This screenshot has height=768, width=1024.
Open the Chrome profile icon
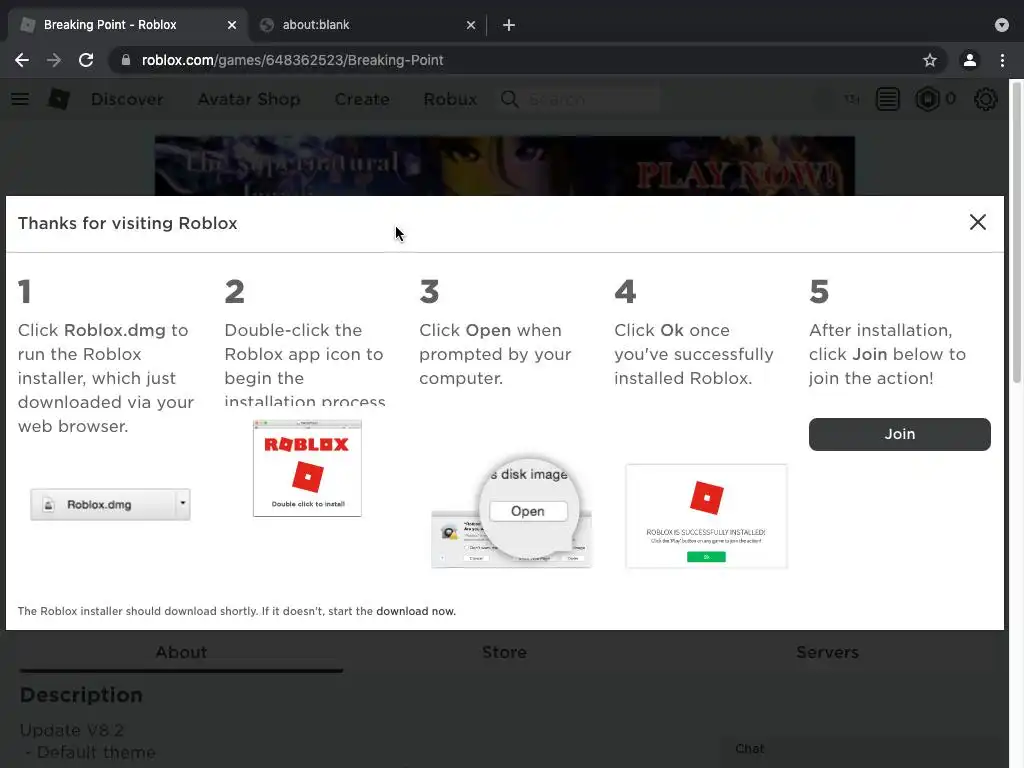tap(969, 60)
